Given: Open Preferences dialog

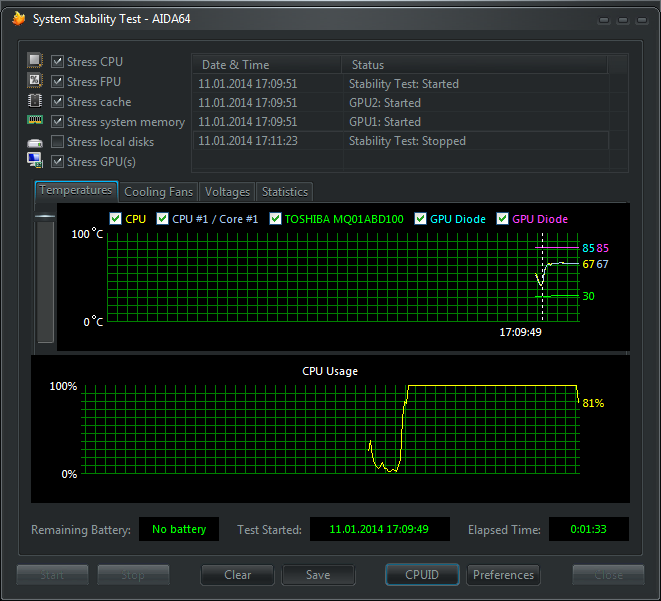Looking at the screenshot, I should point(503,575).
